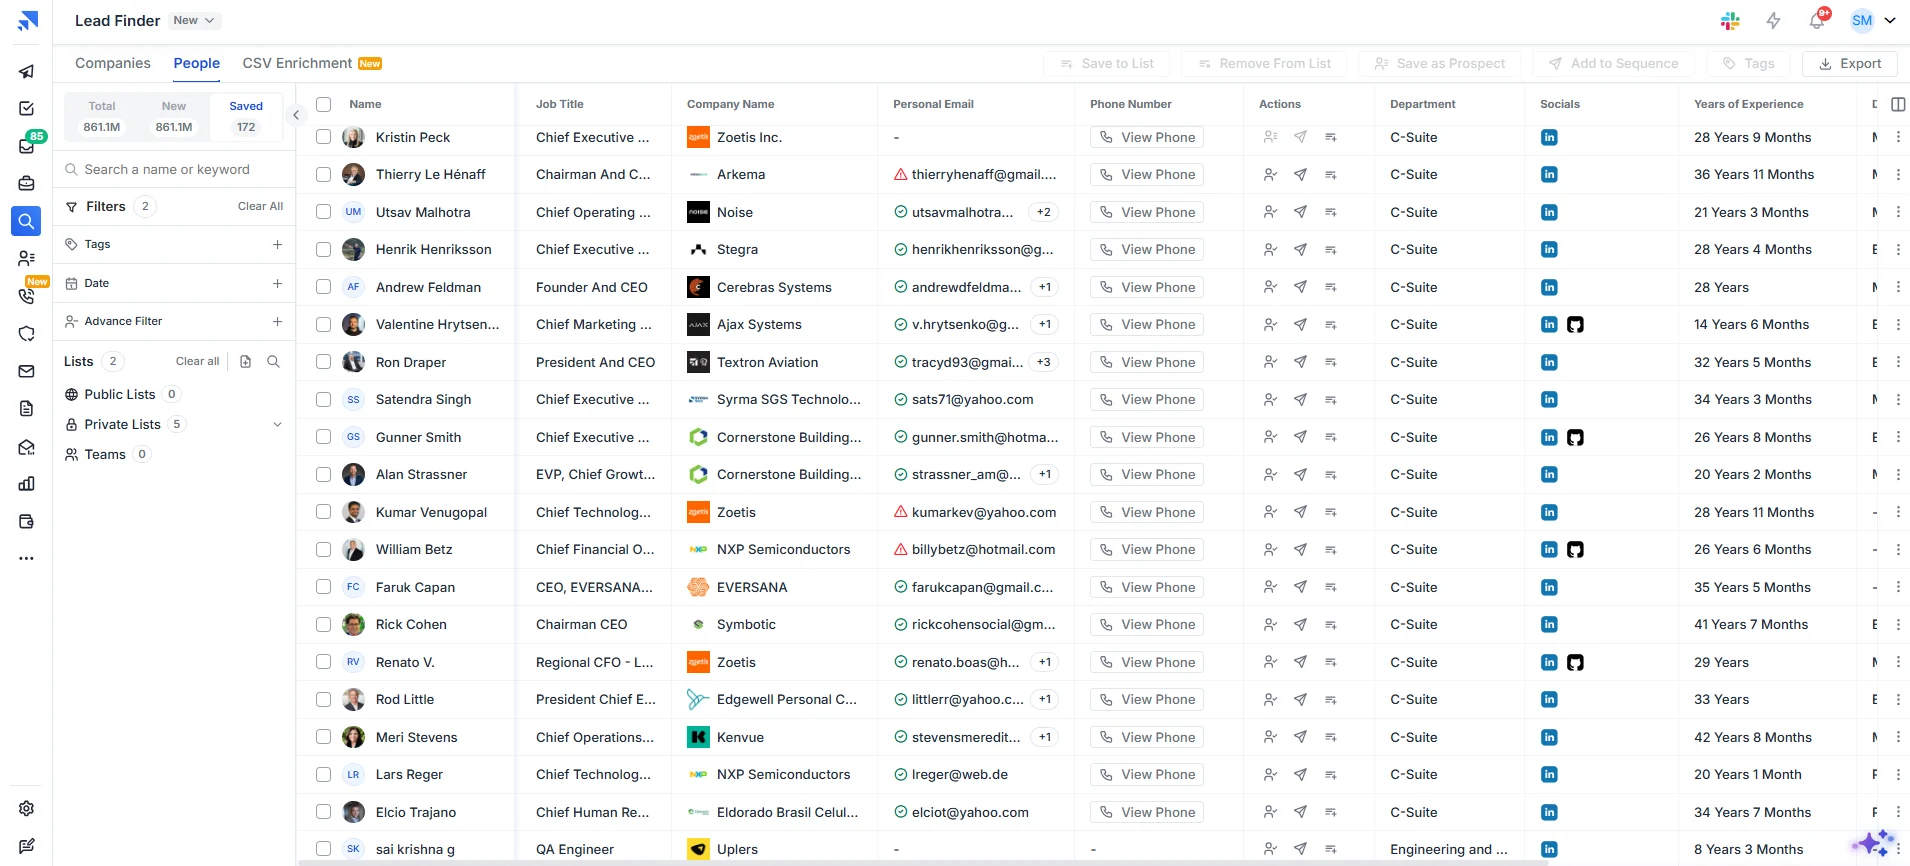Select Kumar Venugopal's checkbox
1910x866 pixels.
[x=323, y=512]
